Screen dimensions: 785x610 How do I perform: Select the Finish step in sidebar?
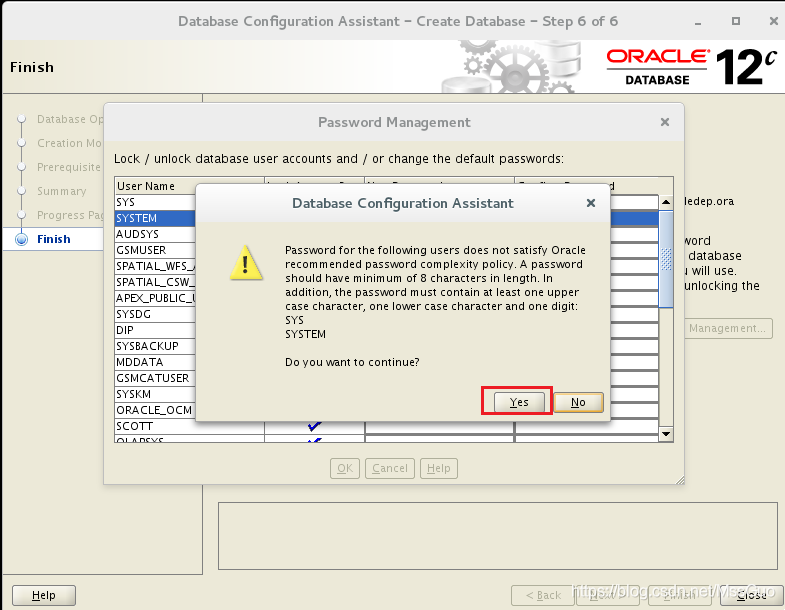pos(54,239)
